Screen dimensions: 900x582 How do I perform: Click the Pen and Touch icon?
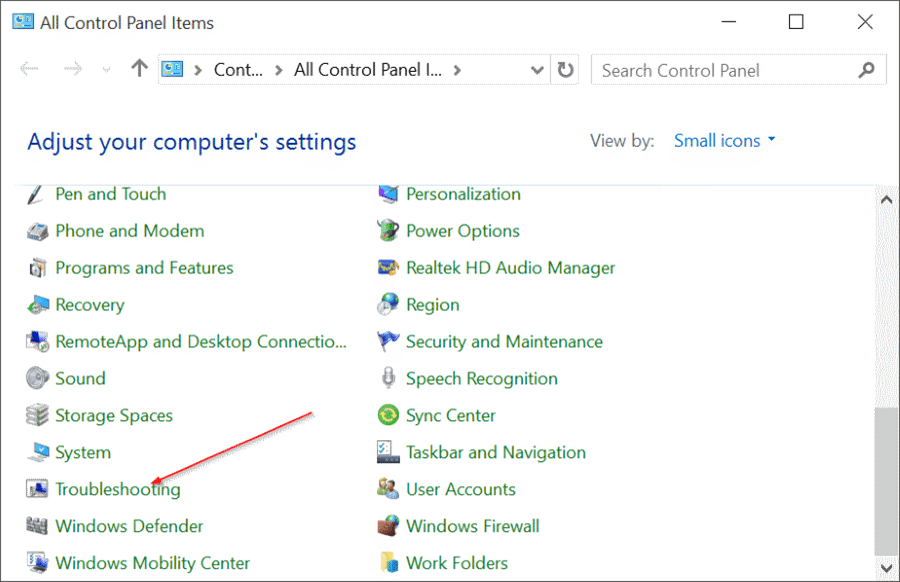tap(36, 195)
